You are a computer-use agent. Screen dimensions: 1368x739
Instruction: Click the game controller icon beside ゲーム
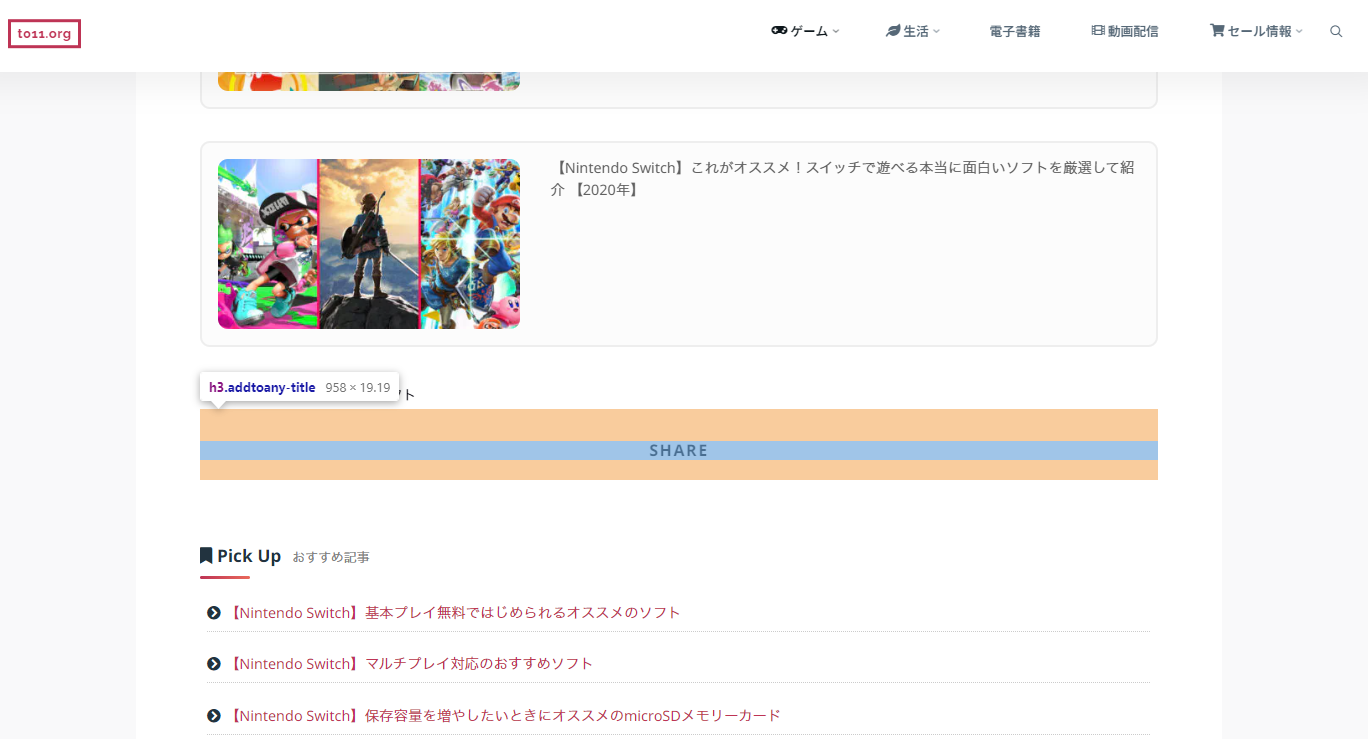(778, 30)
